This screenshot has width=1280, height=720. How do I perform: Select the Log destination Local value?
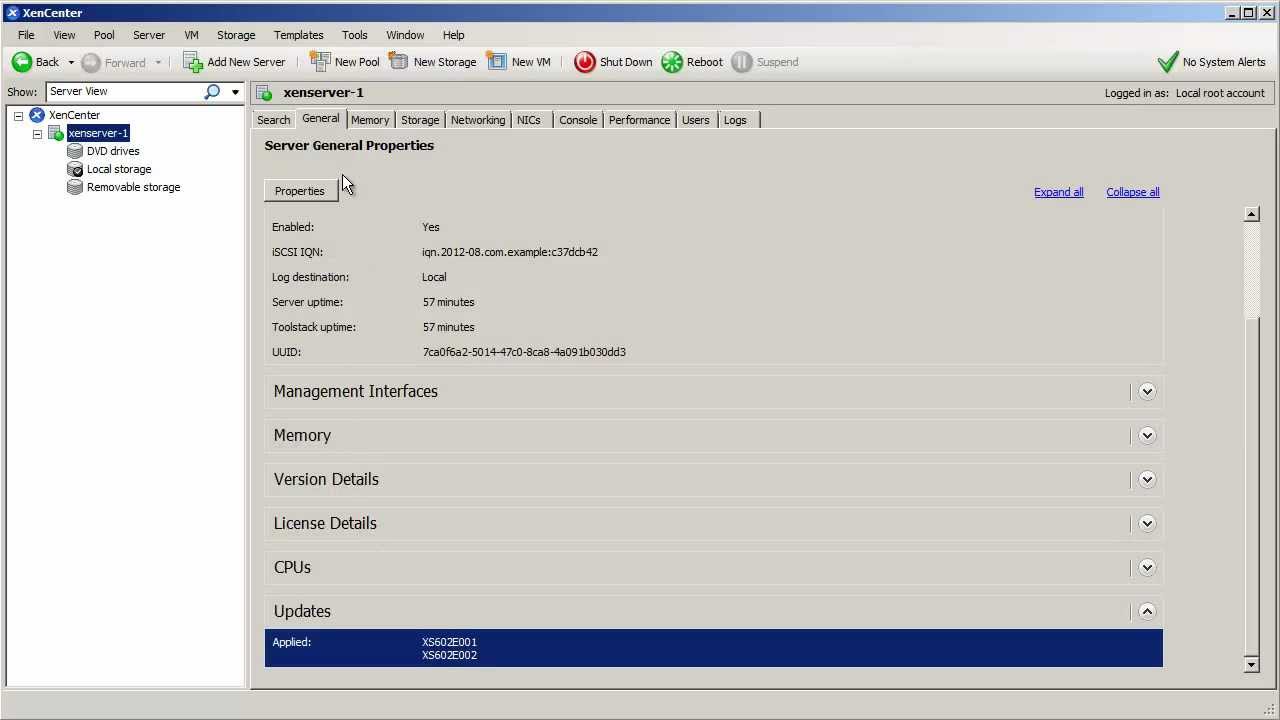point(434,277)
